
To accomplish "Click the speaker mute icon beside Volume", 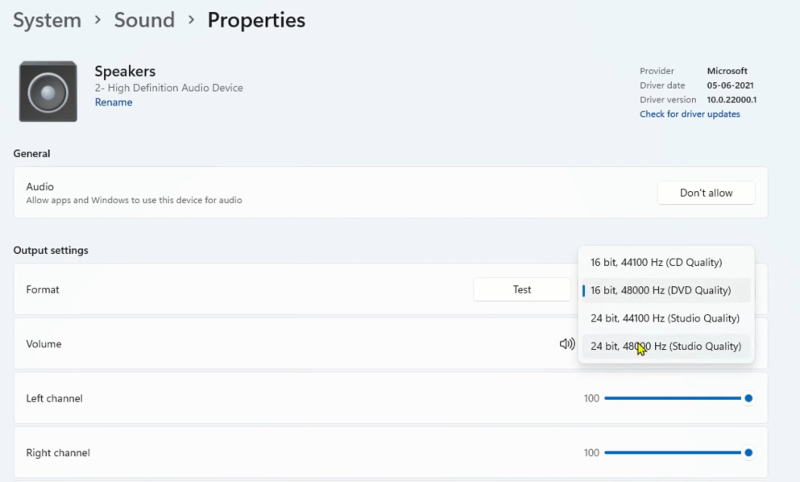I will (567, 344).
